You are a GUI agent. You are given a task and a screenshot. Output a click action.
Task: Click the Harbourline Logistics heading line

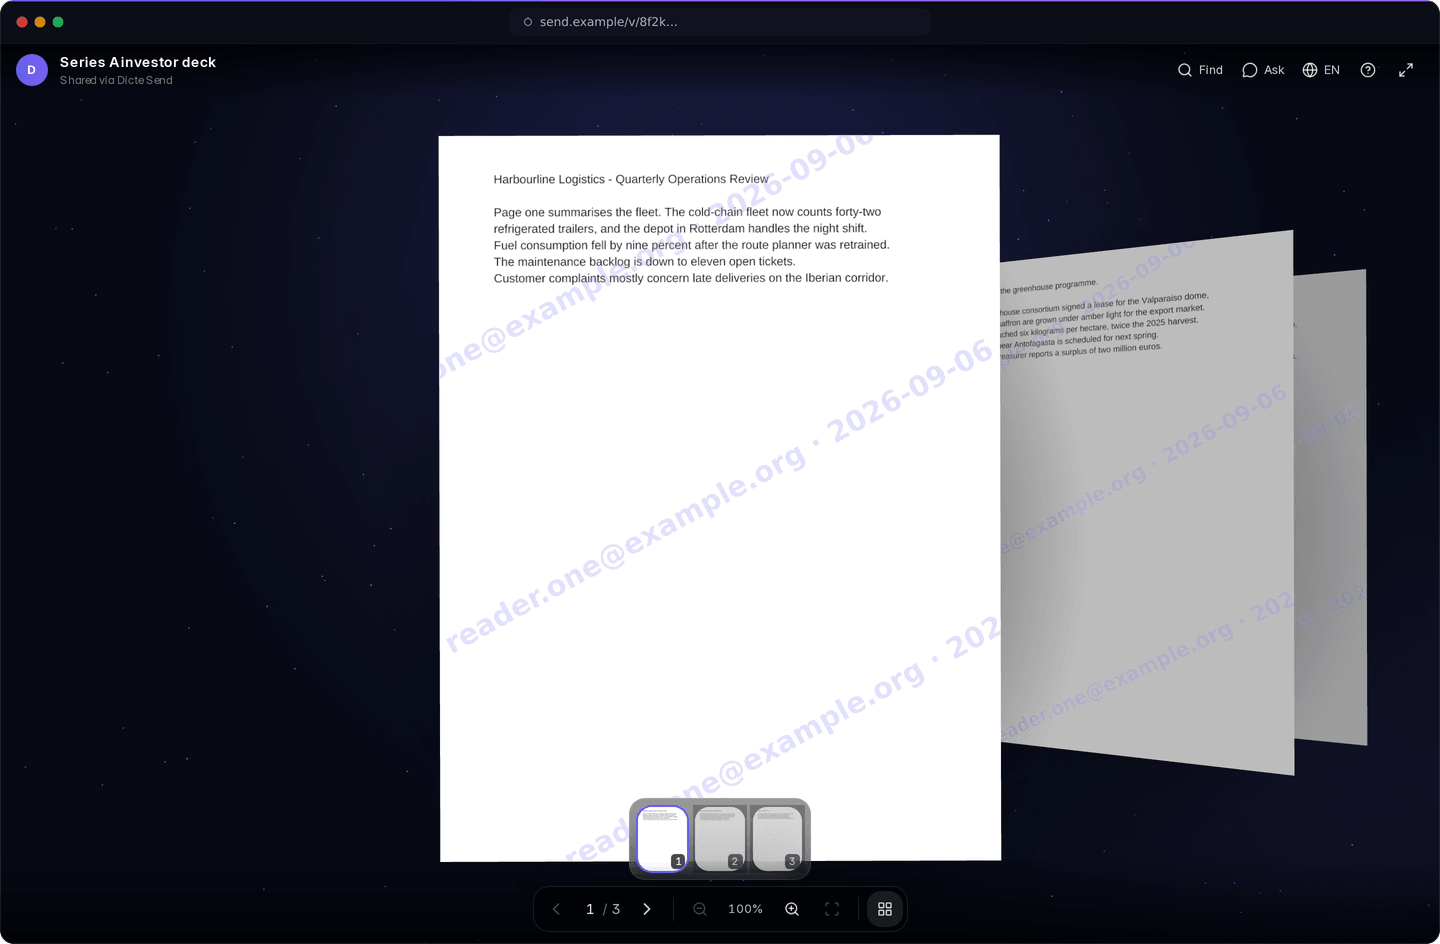631,179
